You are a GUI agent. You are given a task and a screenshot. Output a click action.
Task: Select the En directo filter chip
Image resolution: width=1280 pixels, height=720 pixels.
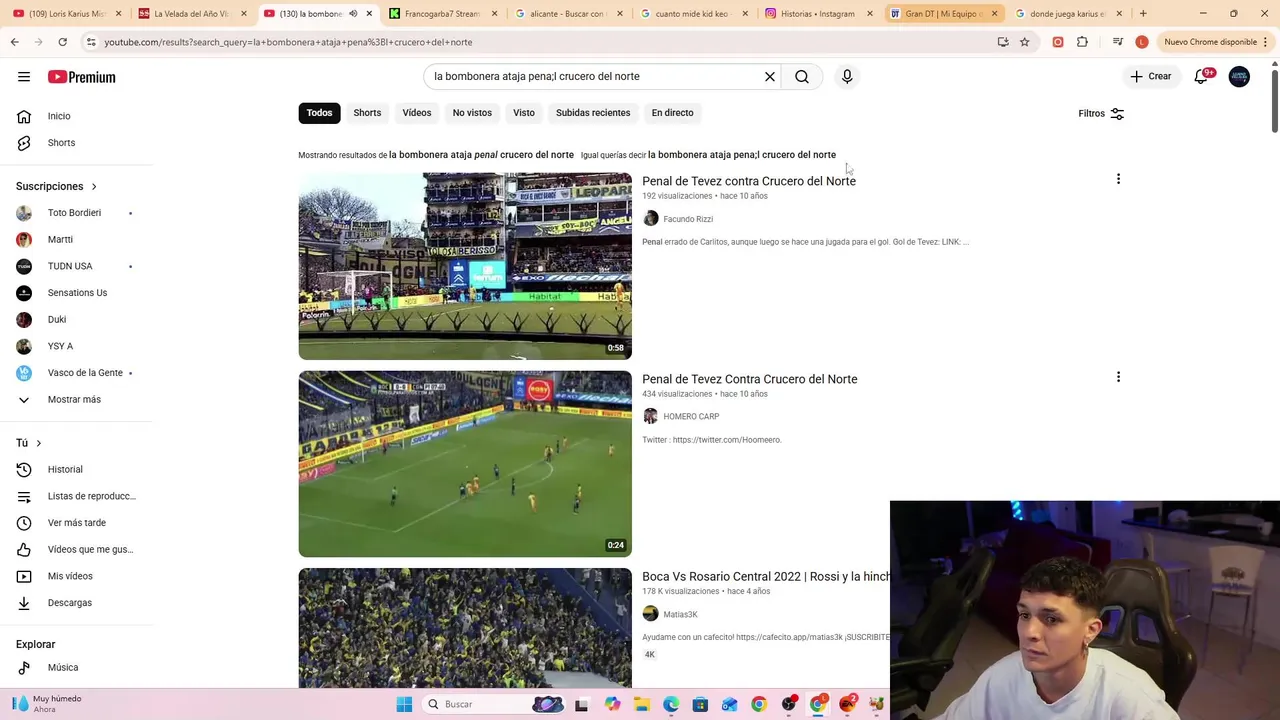pos(673,113)
